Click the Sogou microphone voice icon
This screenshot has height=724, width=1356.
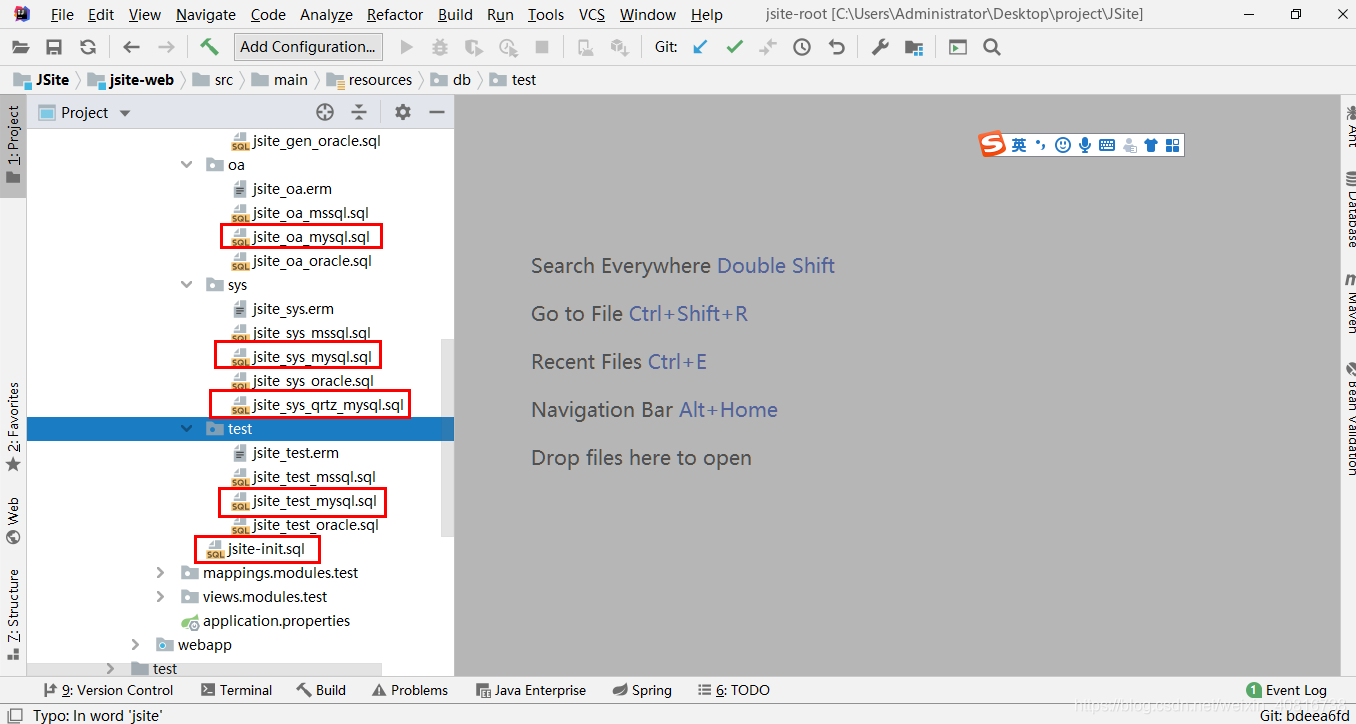[1084, 145]
